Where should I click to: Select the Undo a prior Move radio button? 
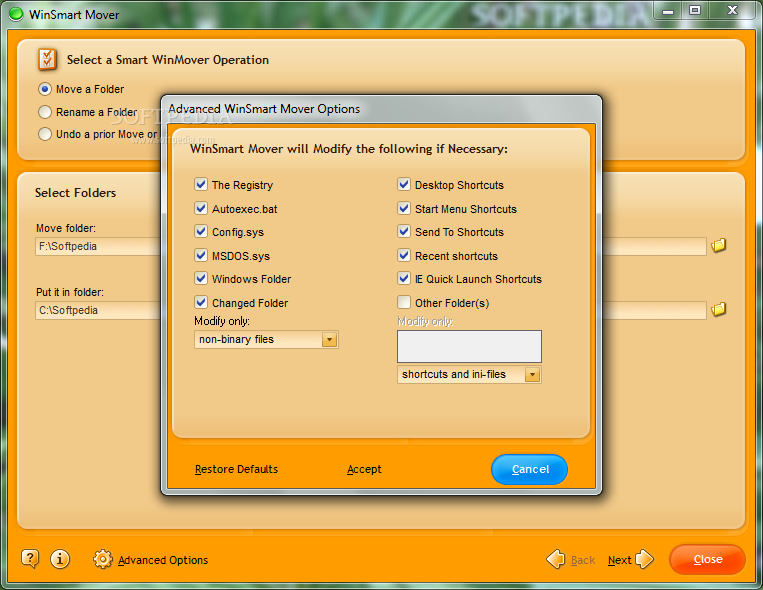click(45, 134)
